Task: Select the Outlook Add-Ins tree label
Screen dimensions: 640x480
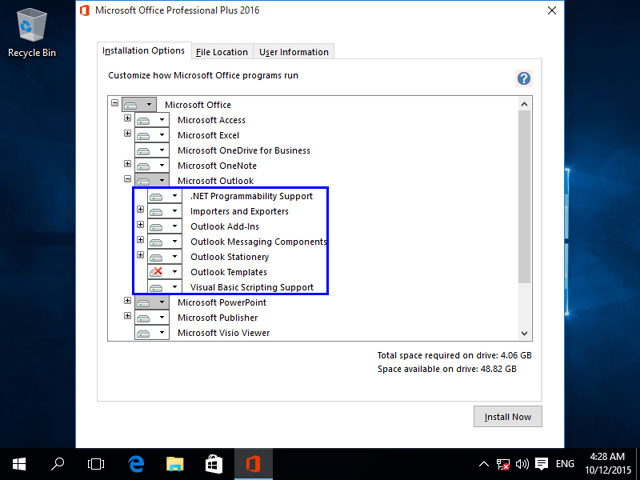Action: 224,227
